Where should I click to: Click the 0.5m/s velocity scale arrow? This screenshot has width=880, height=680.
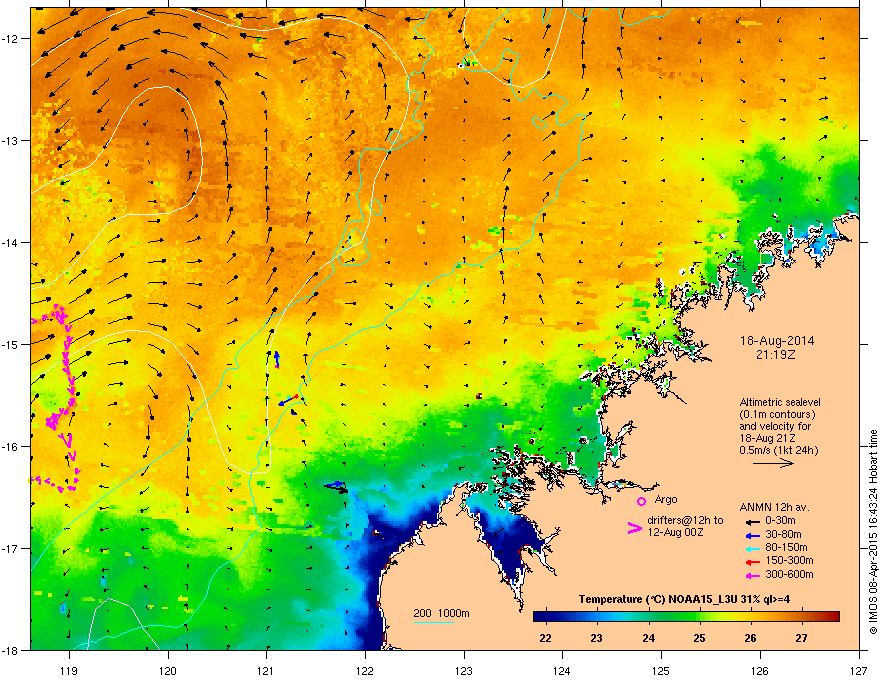point(773,463)
